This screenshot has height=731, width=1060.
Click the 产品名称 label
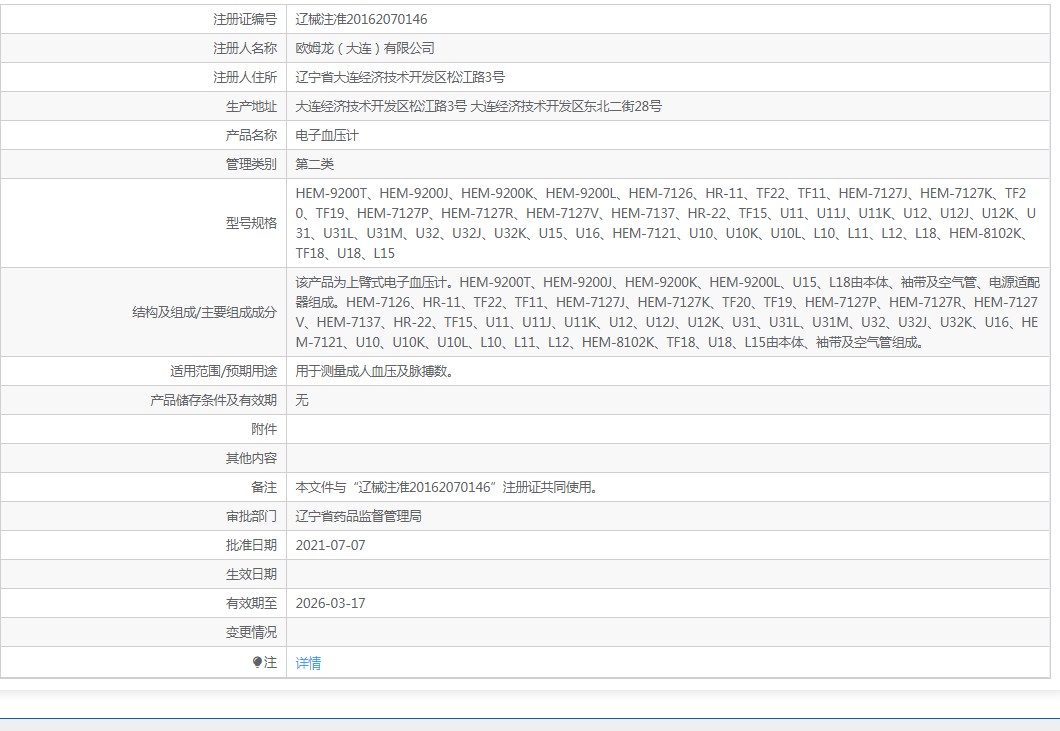[x=251, y=135]
